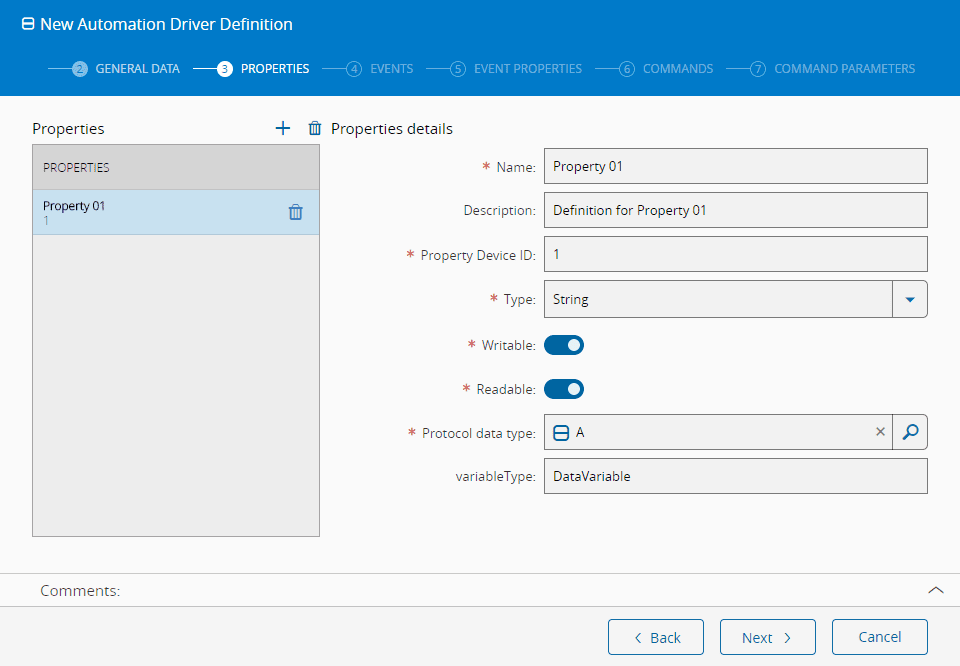Screen dimensions: 960x666
Task: Click trash icon above the properties list
Action: (315, 128)
